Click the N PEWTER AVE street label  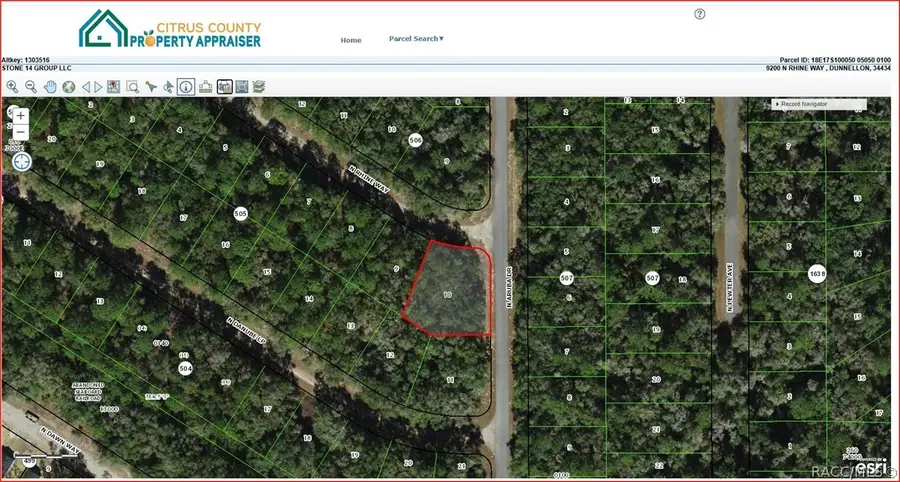(730, 287)
